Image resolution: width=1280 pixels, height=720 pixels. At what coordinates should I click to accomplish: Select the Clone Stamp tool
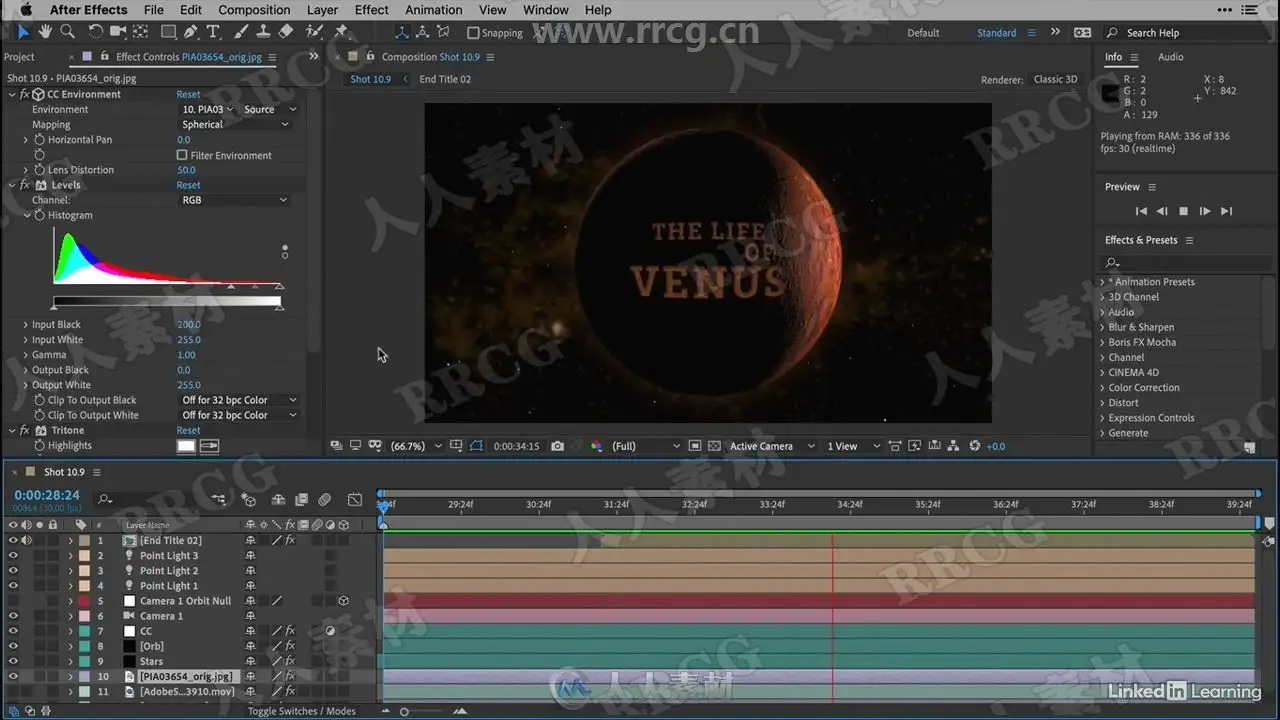264,32
